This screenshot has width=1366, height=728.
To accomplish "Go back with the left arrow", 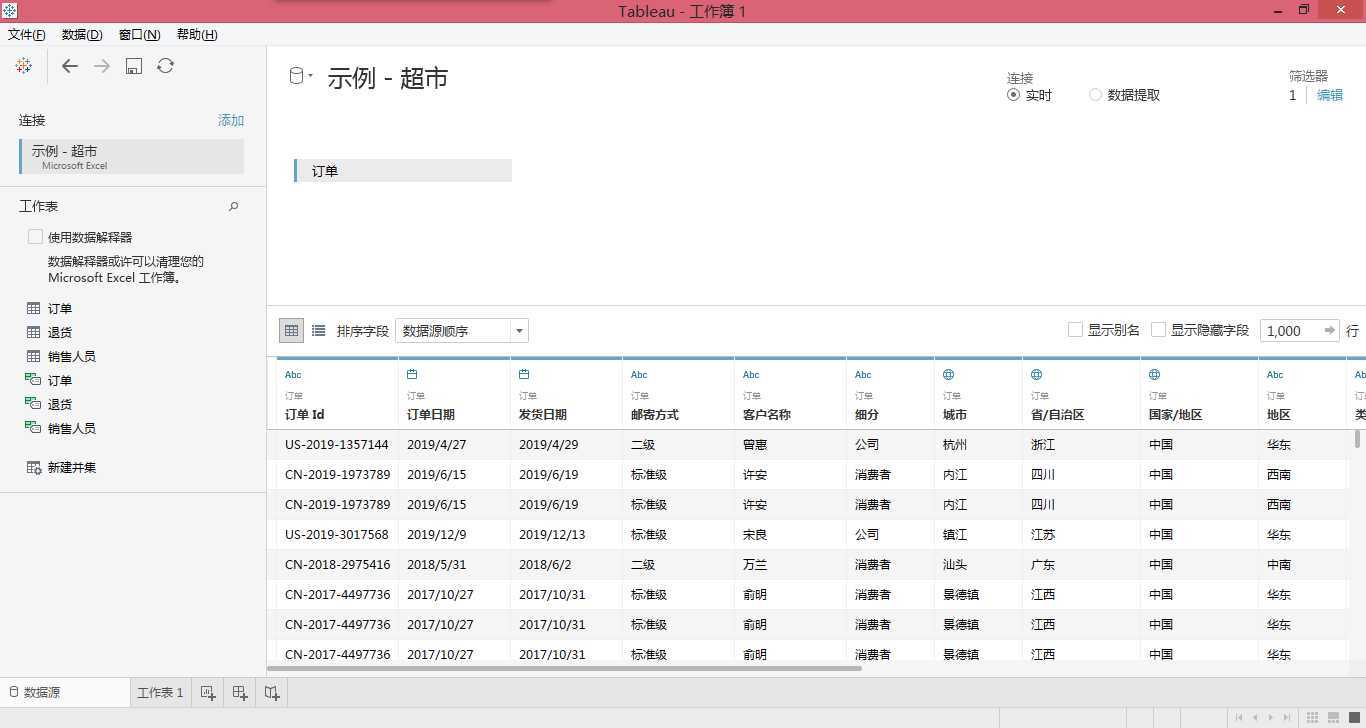I will tap(69, 66).
